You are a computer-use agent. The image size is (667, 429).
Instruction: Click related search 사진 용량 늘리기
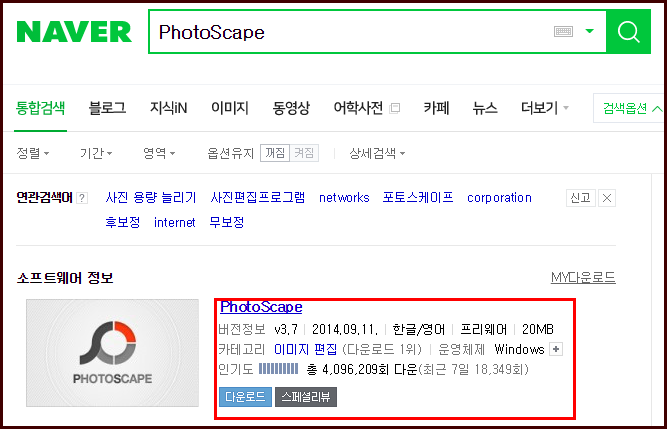click(x=151, y=198)
